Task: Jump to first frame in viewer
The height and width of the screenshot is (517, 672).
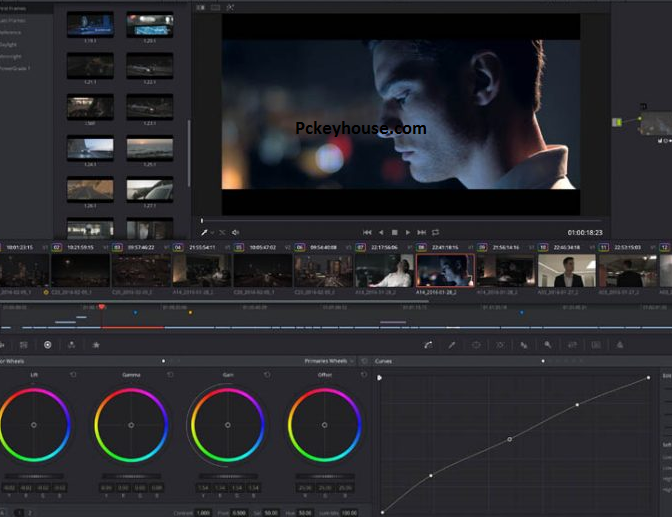Action: click(x=367, y=232)
